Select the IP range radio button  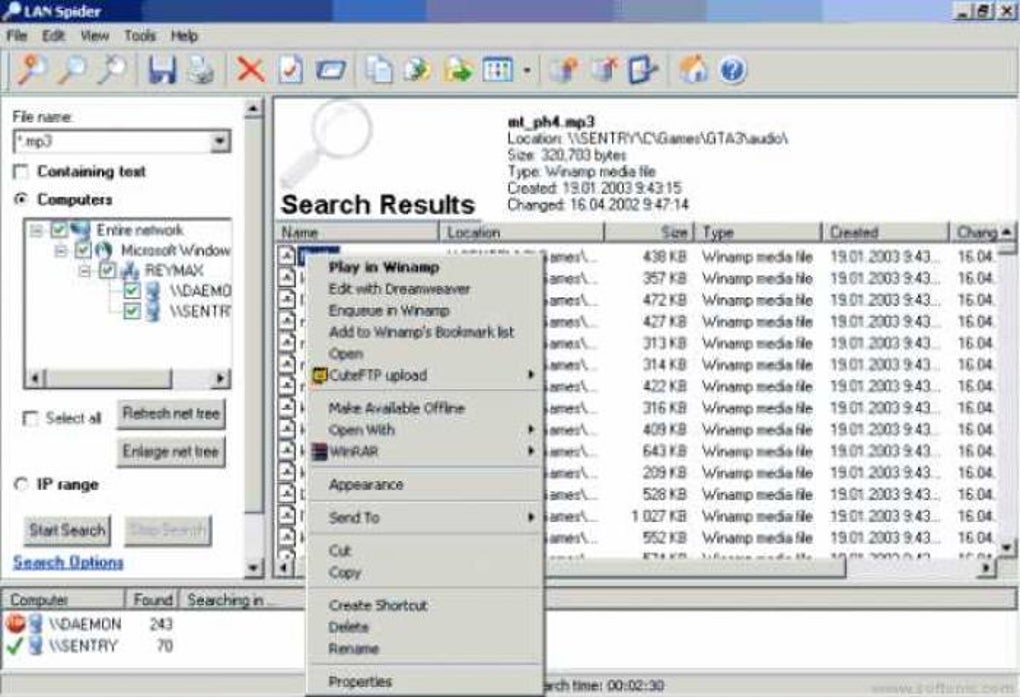tap(21, 484)
